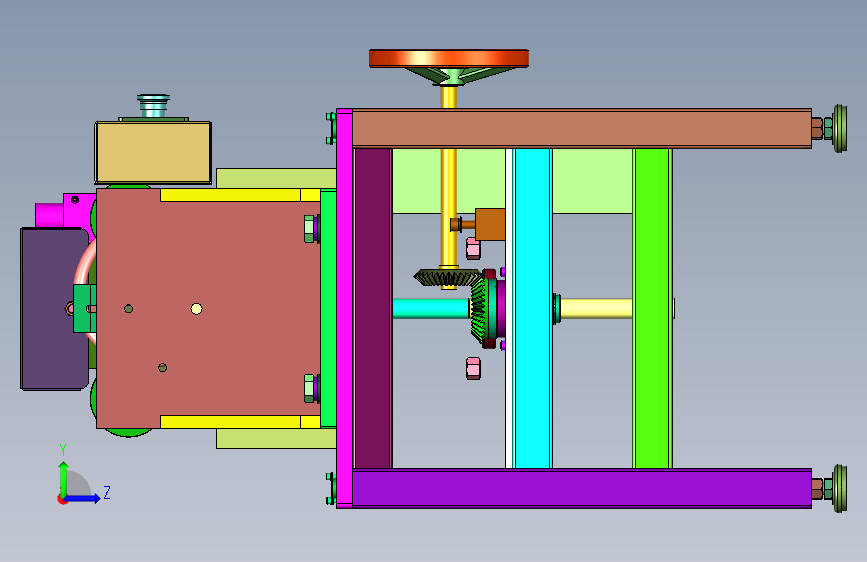Select the bottom yellow rail strip
867x562 pixels.
pyautogui.click(x=240, y=422)
